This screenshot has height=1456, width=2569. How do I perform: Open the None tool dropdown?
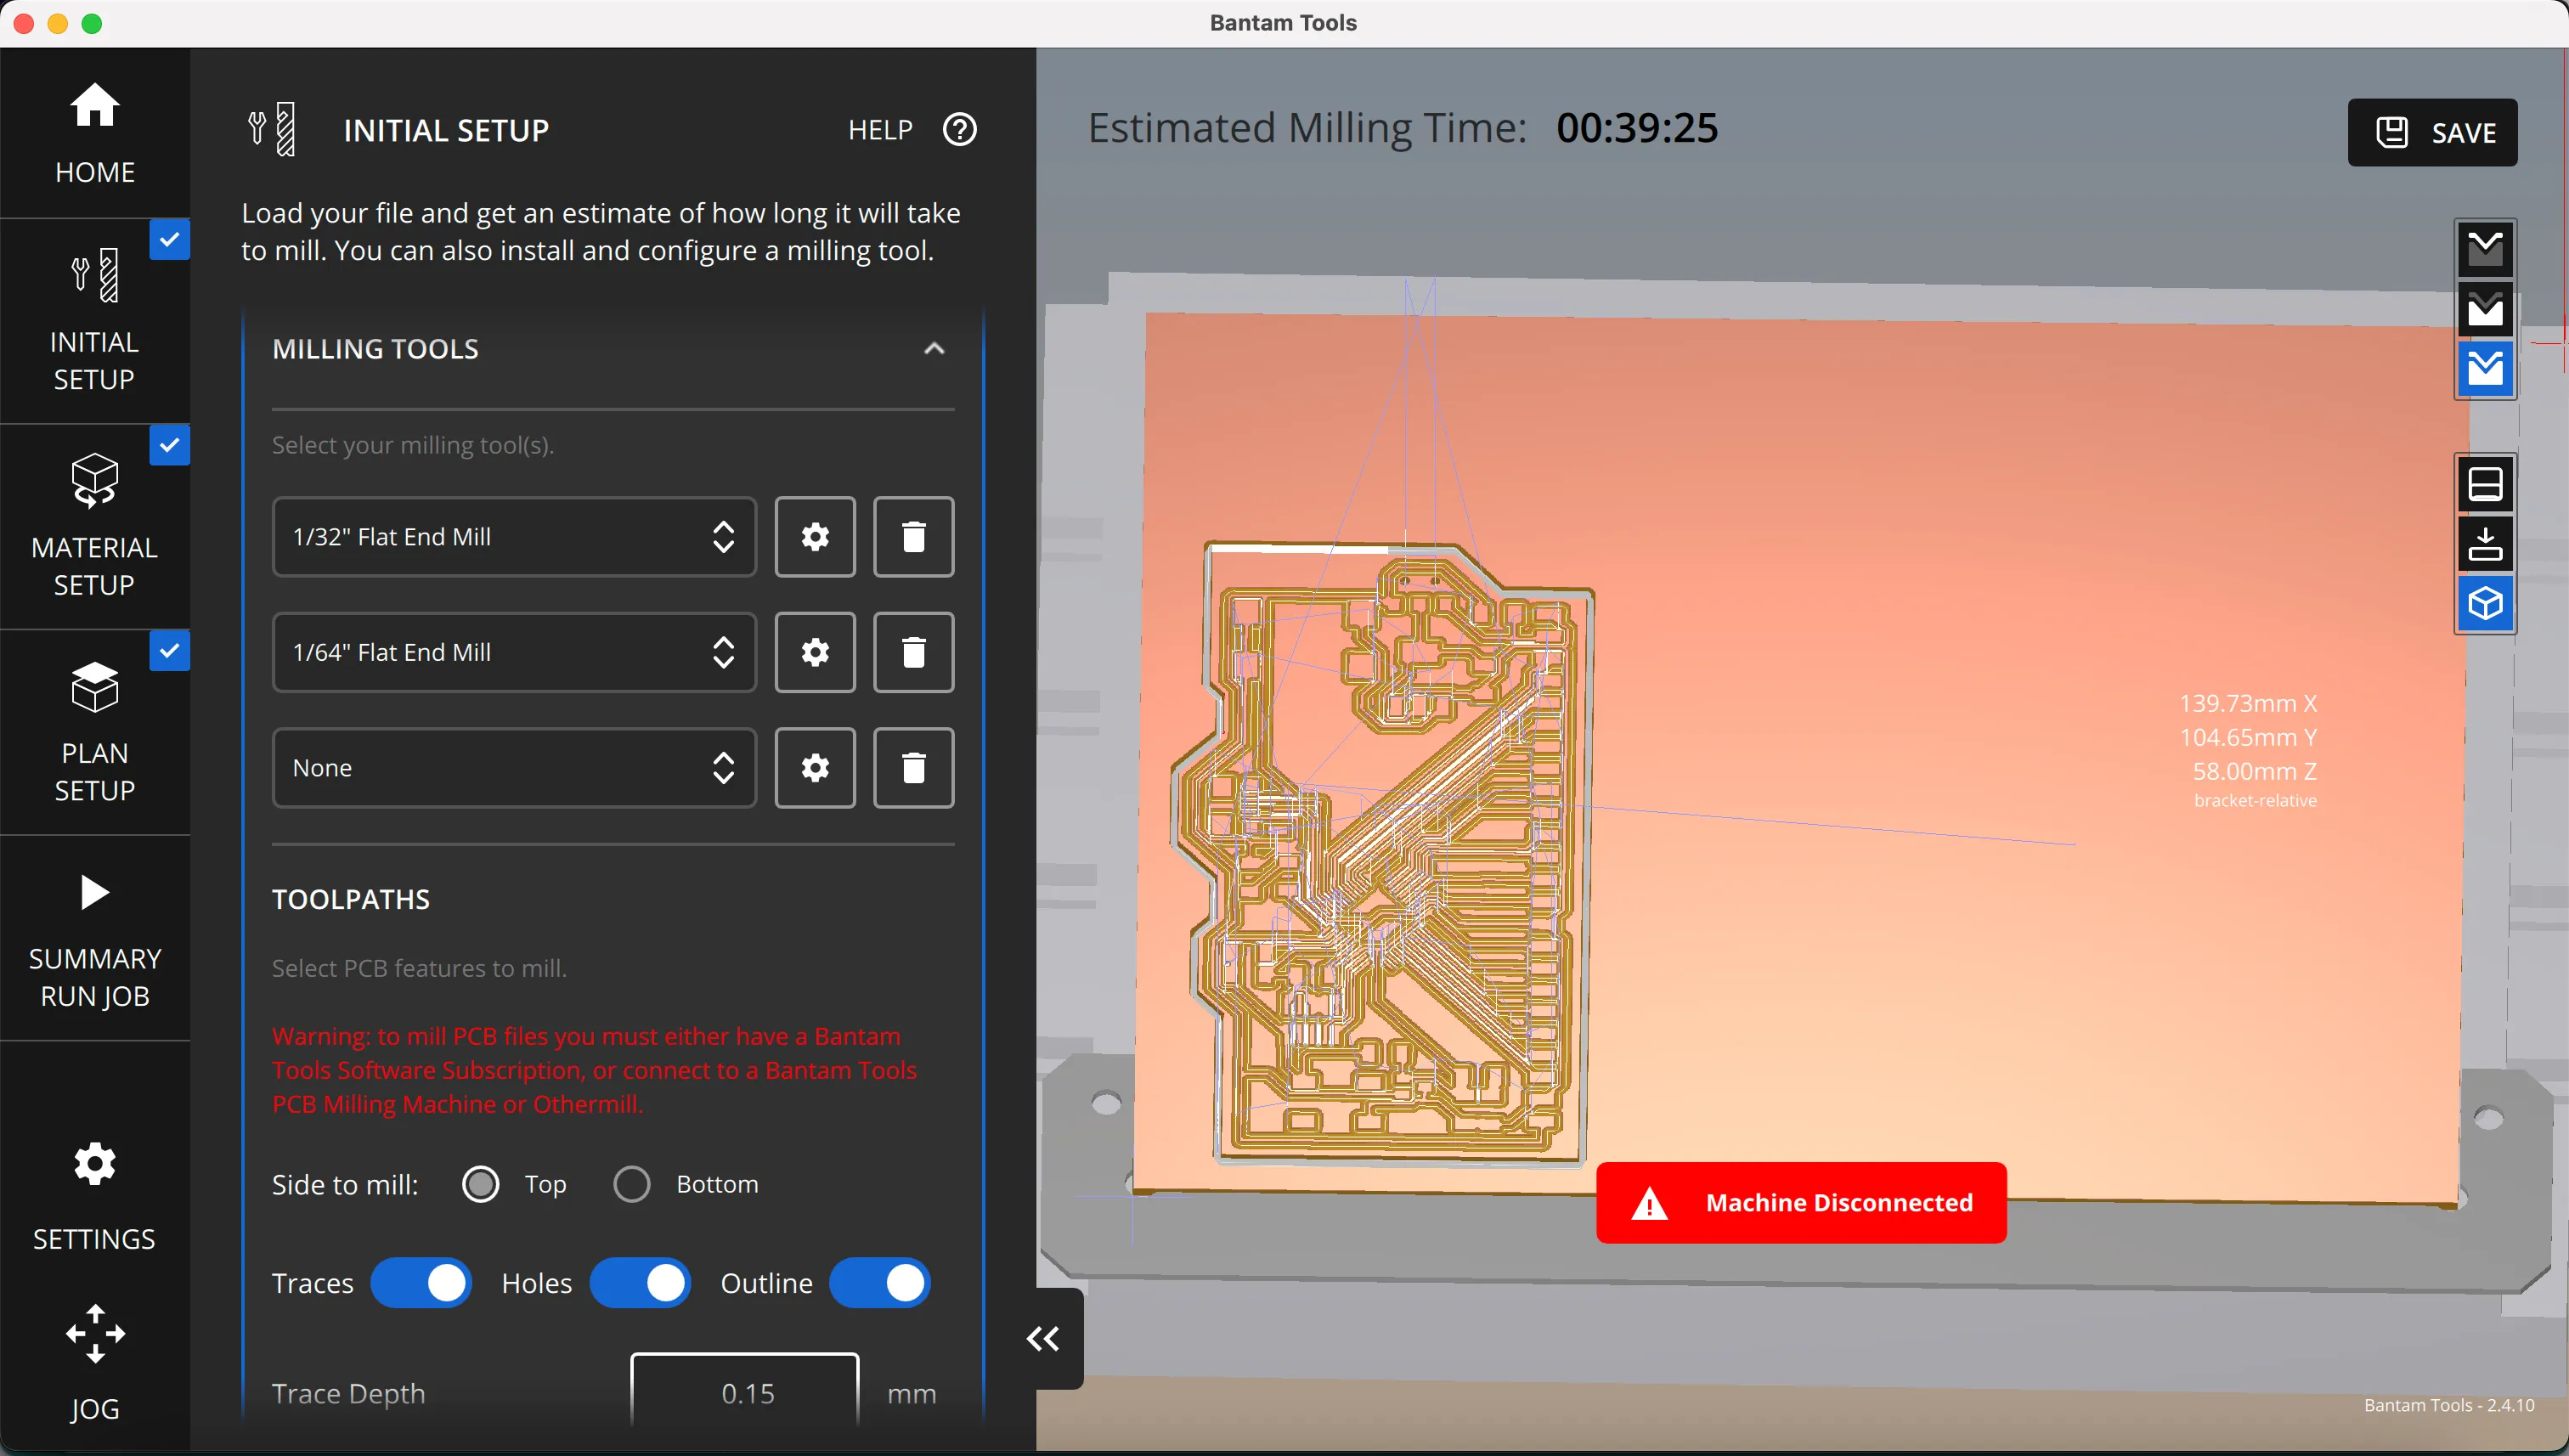pos(514,768)
